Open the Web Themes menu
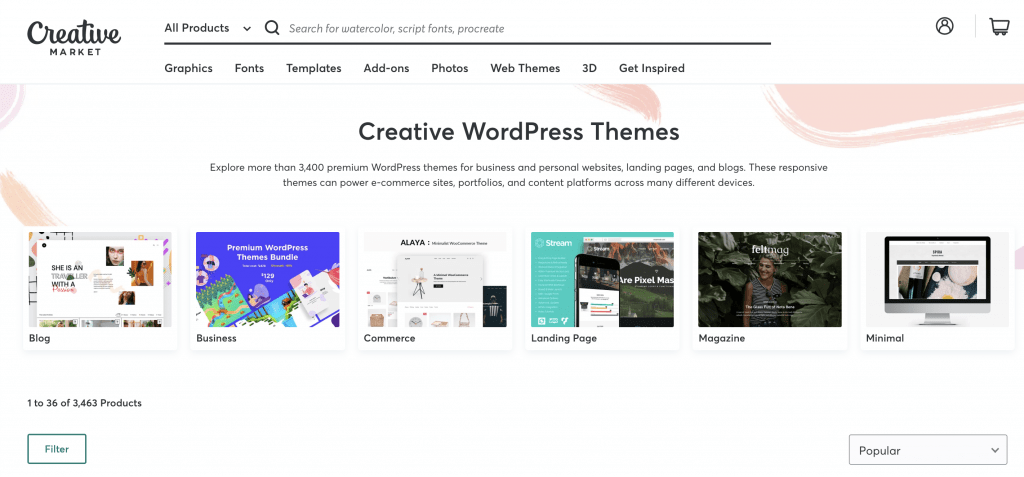 point(525,68)
